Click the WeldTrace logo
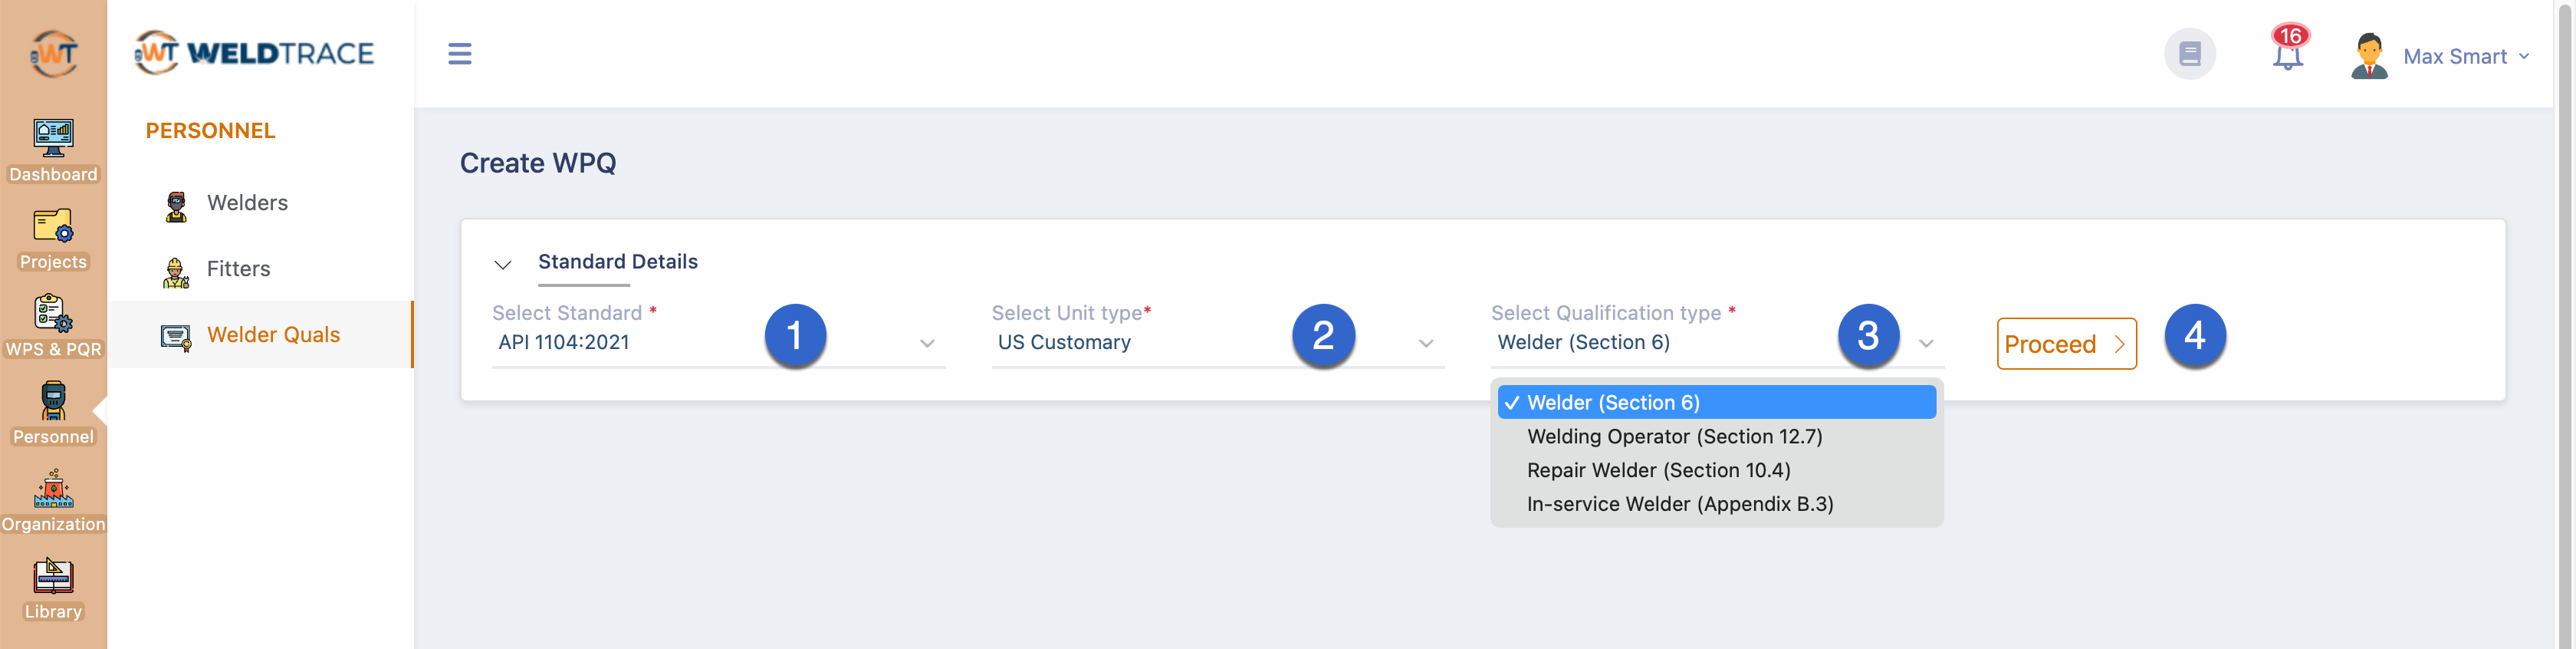This screenshot has width=2576, height=649. 254,52
